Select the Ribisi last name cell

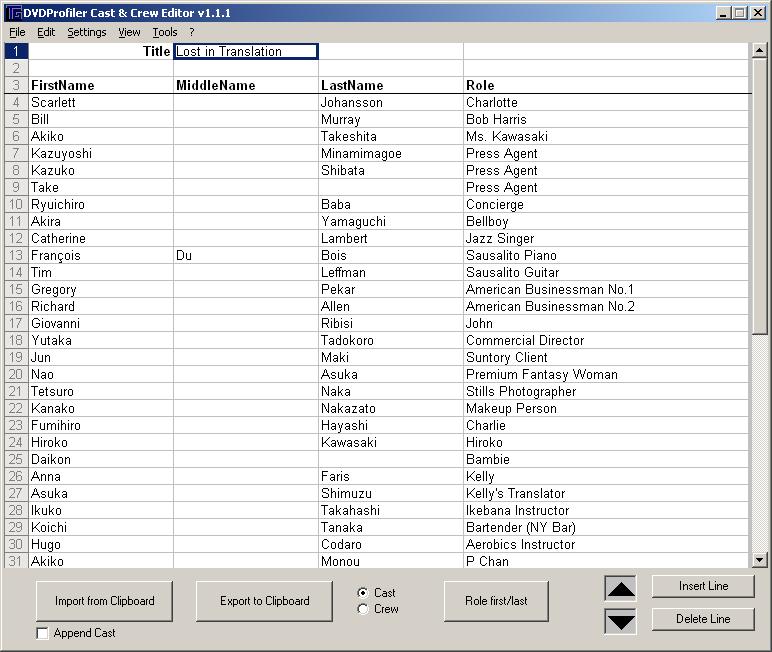(x=391, y=324)
